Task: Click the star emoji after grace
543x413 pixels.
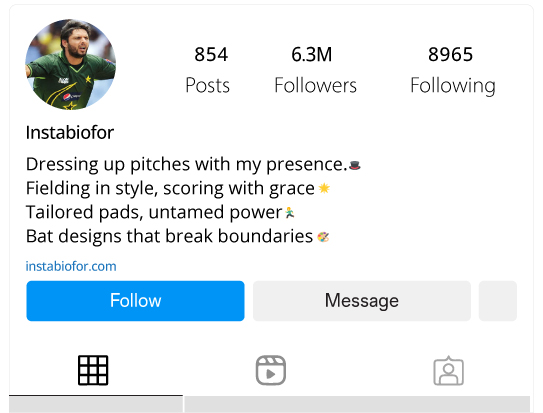Action: coord(324,188)
